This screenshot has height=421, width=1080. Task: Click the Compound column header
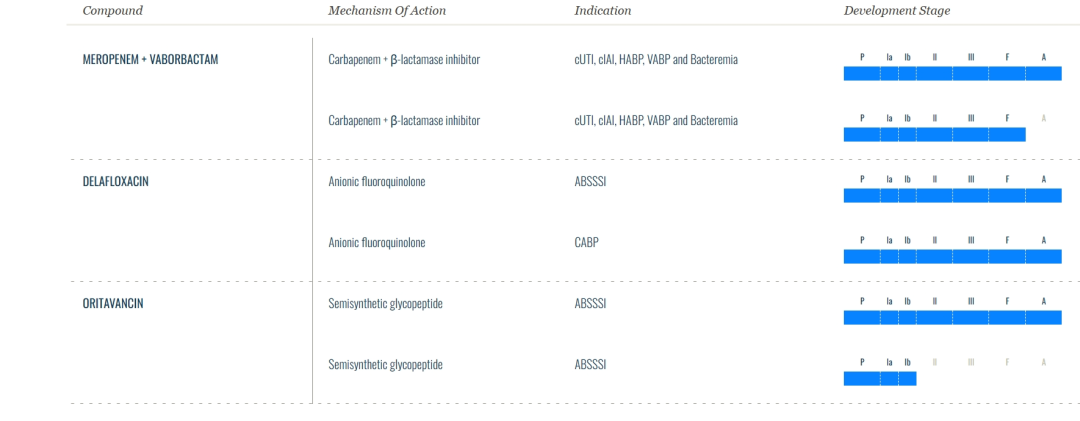pyautogui.click(x=112, y=11)
